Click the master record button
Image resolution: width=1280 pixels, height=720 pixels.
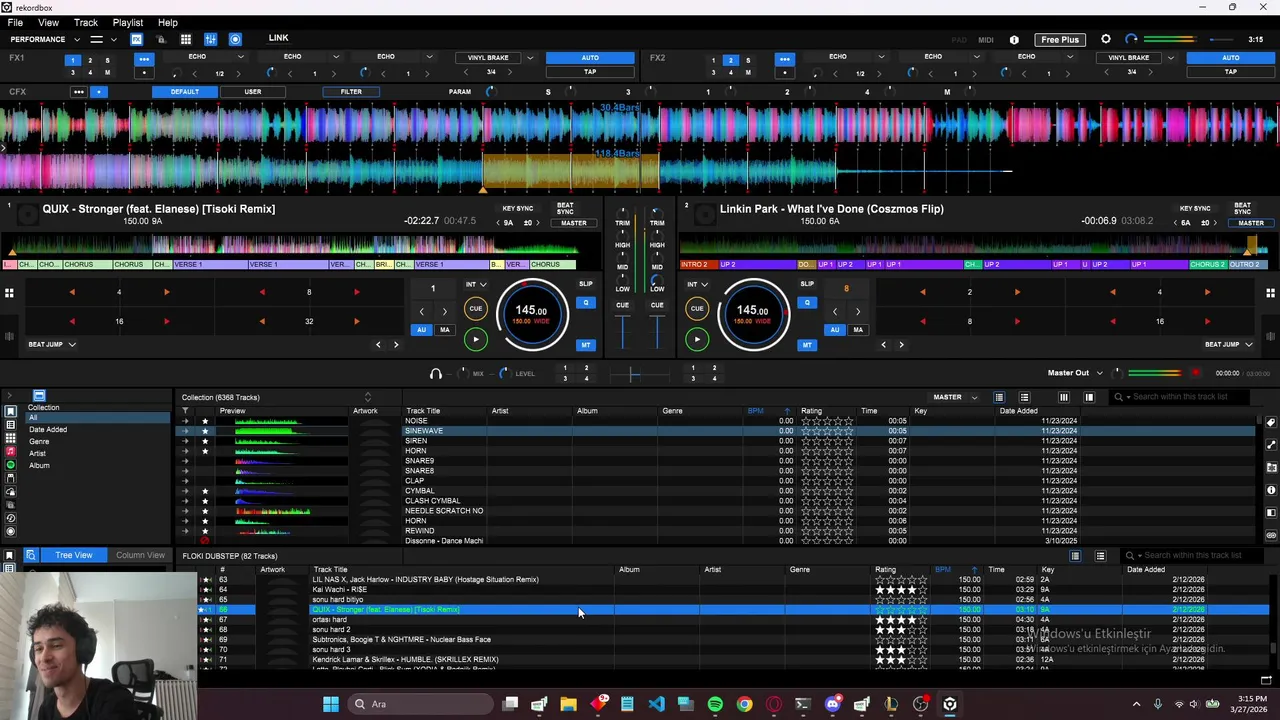[x=1196, y=373]
